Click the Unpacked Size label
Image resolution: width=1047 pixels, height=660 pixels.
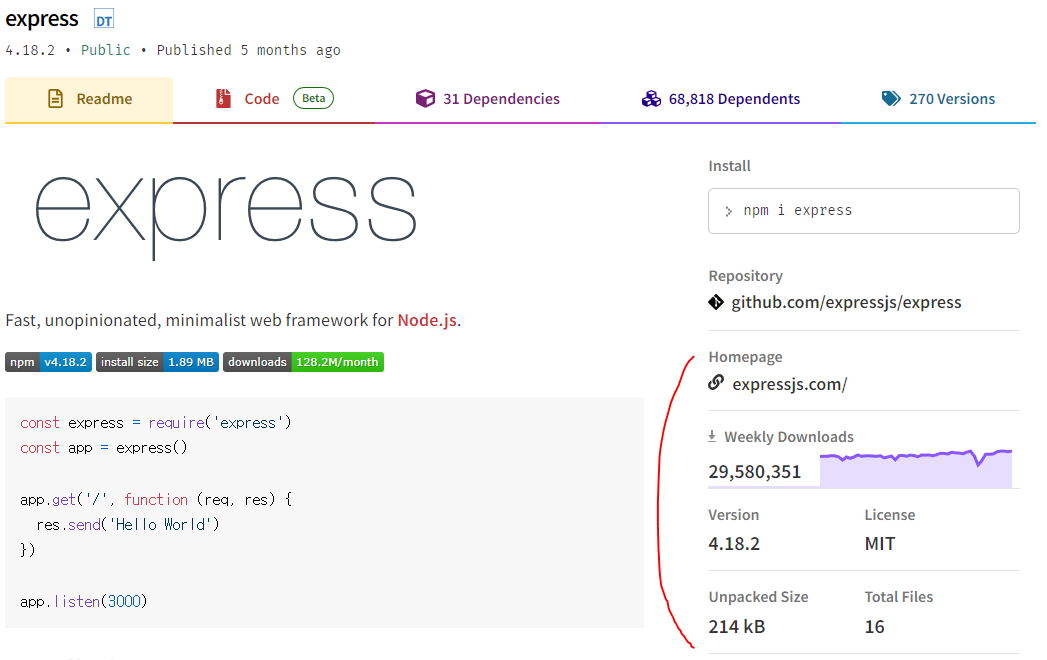[759, 597]
